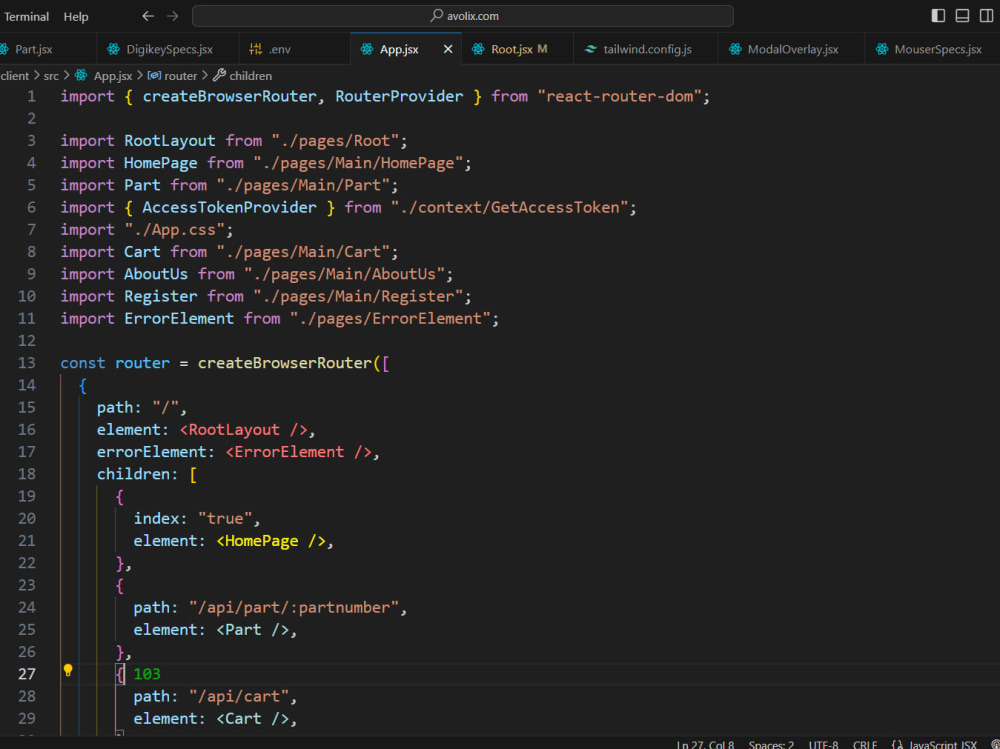Click the children breadcrumb symbol
The height and width of the screenshot is (749, 1000).
click(x=251, y=76)
